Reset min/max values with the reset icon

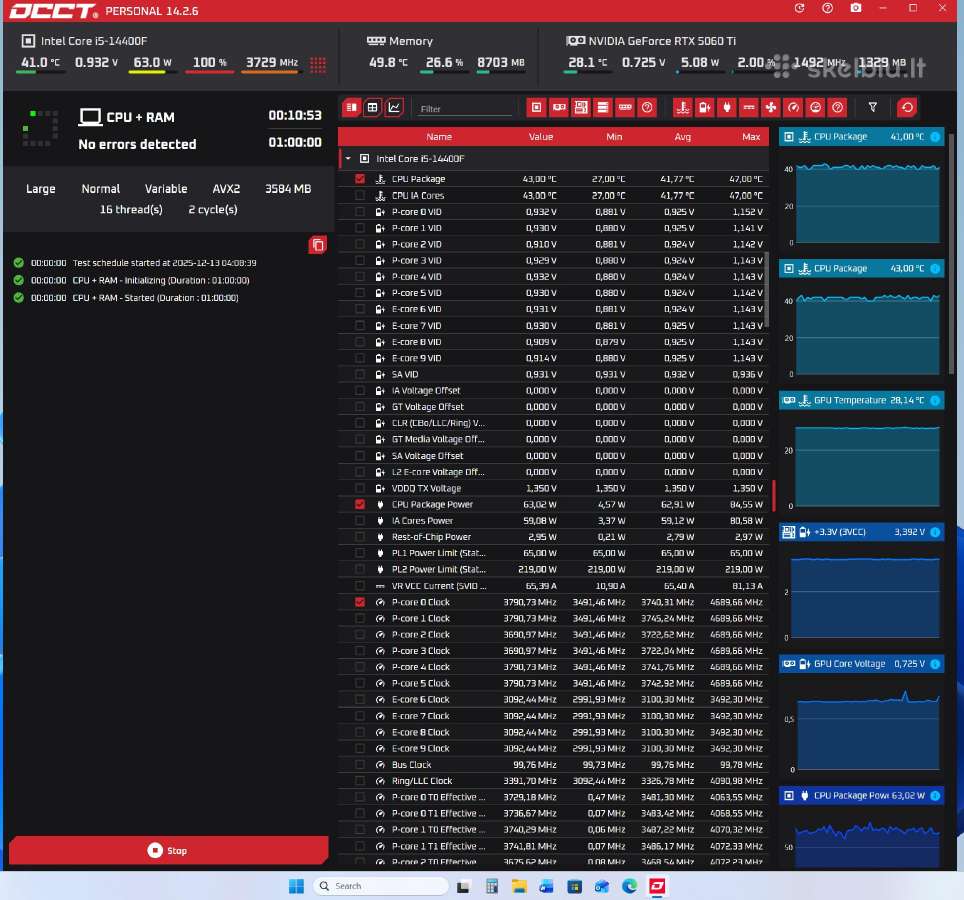tap(907, 108)
